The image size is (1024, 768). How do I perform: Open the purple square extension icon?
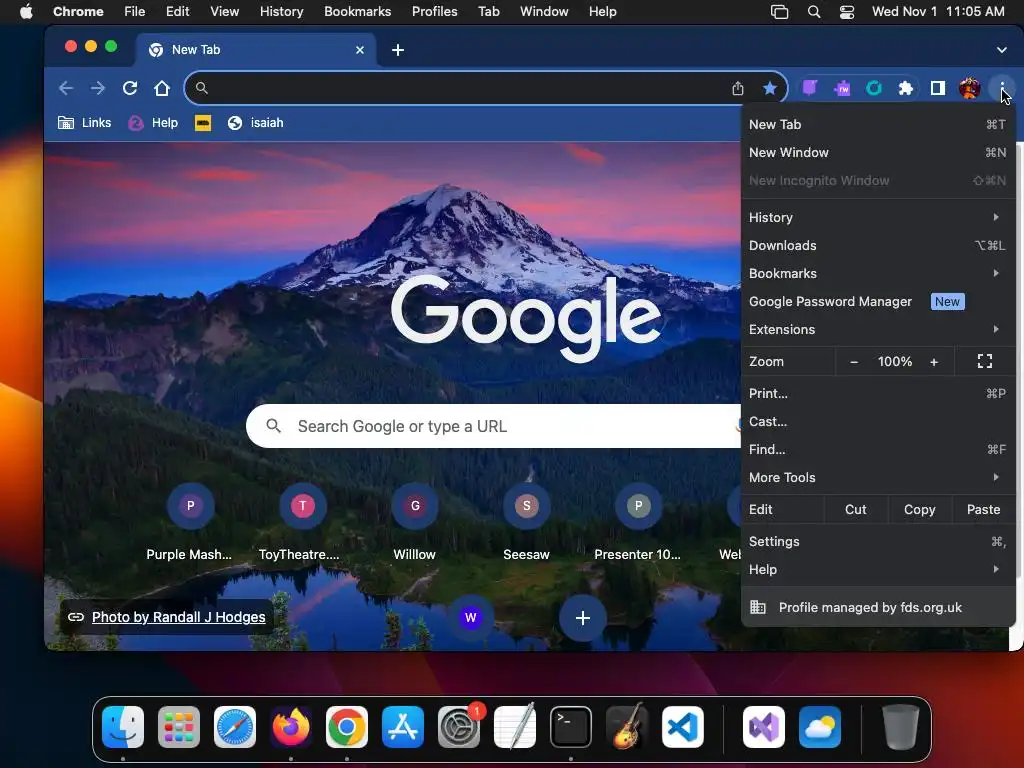(x=810, y=88)
